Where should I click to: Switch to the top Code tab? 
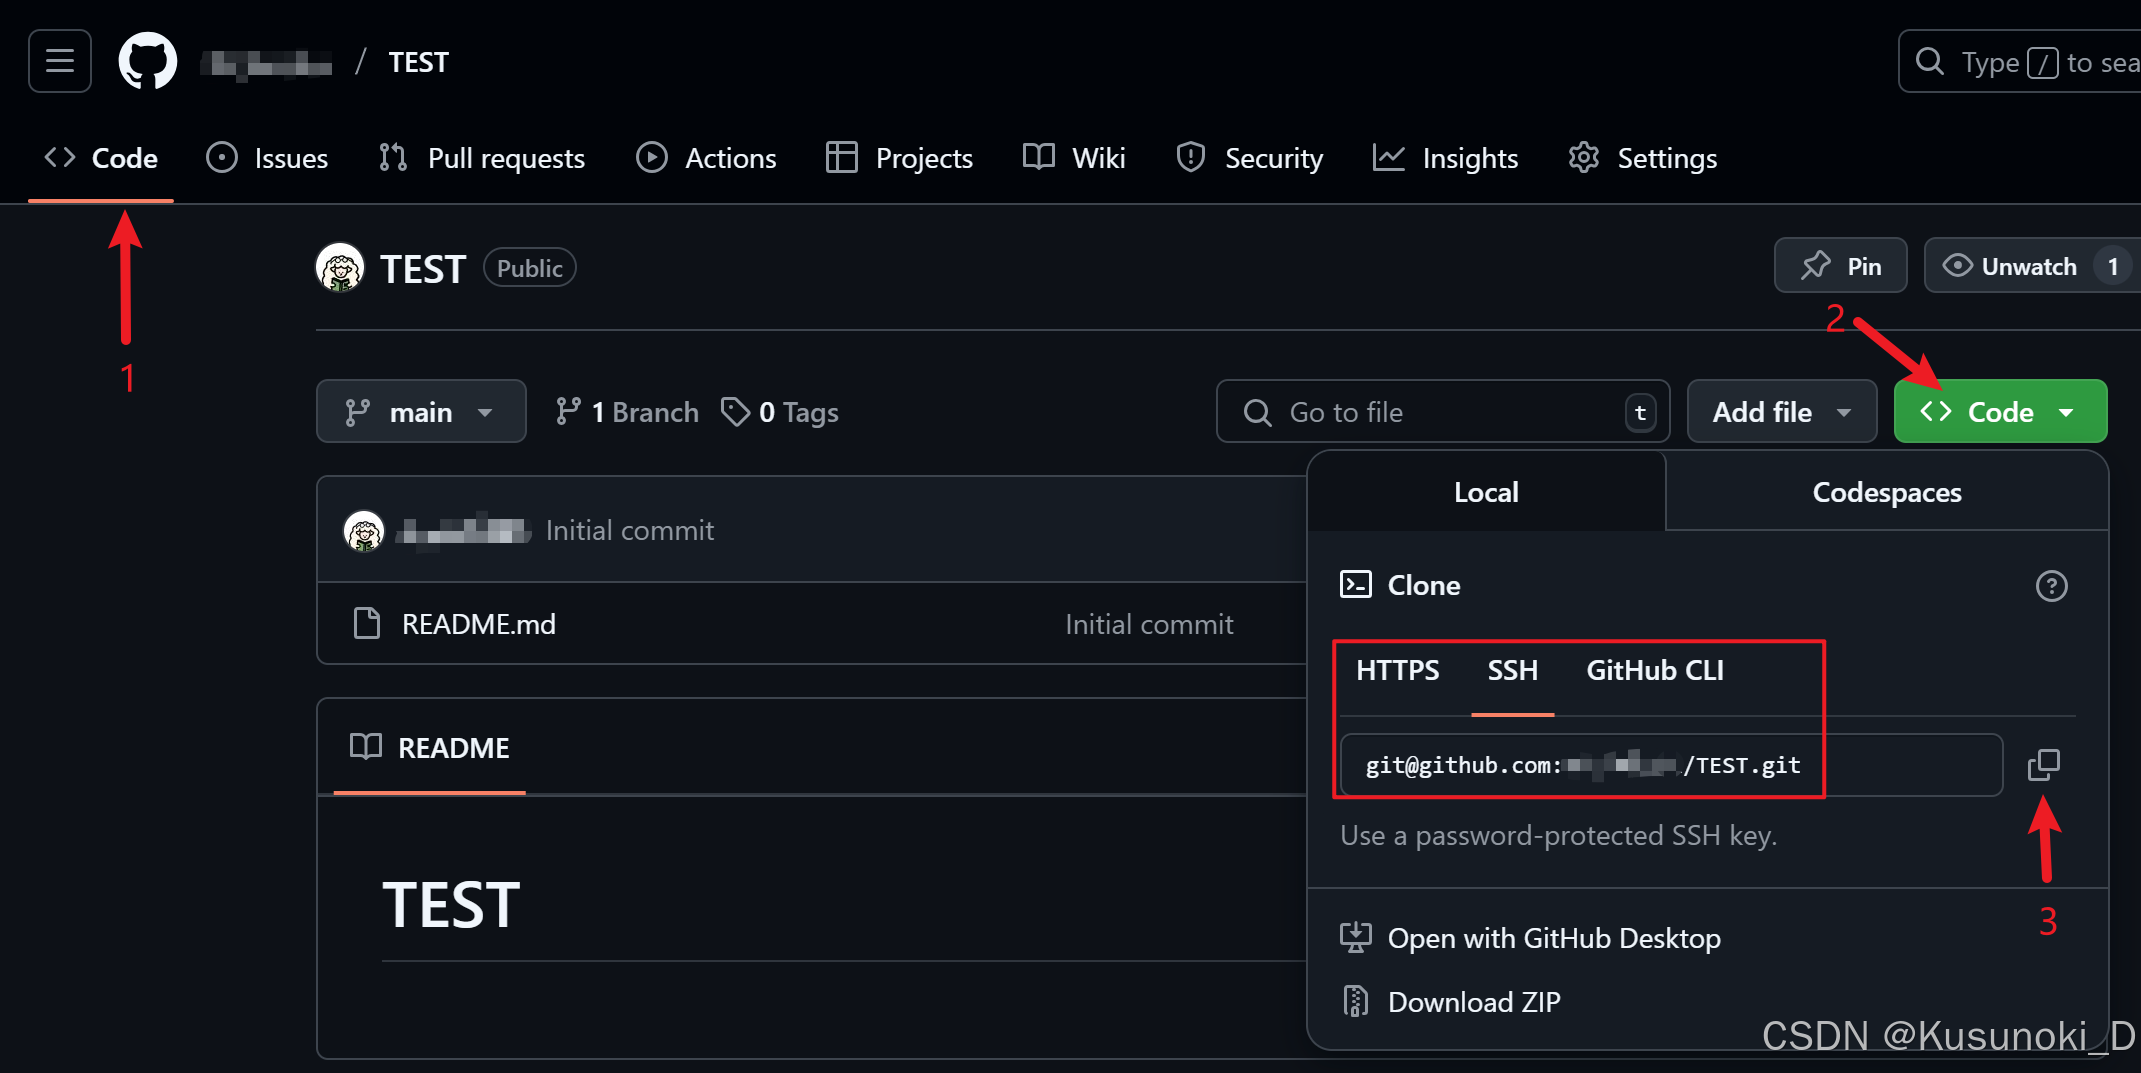coord(101,158)
